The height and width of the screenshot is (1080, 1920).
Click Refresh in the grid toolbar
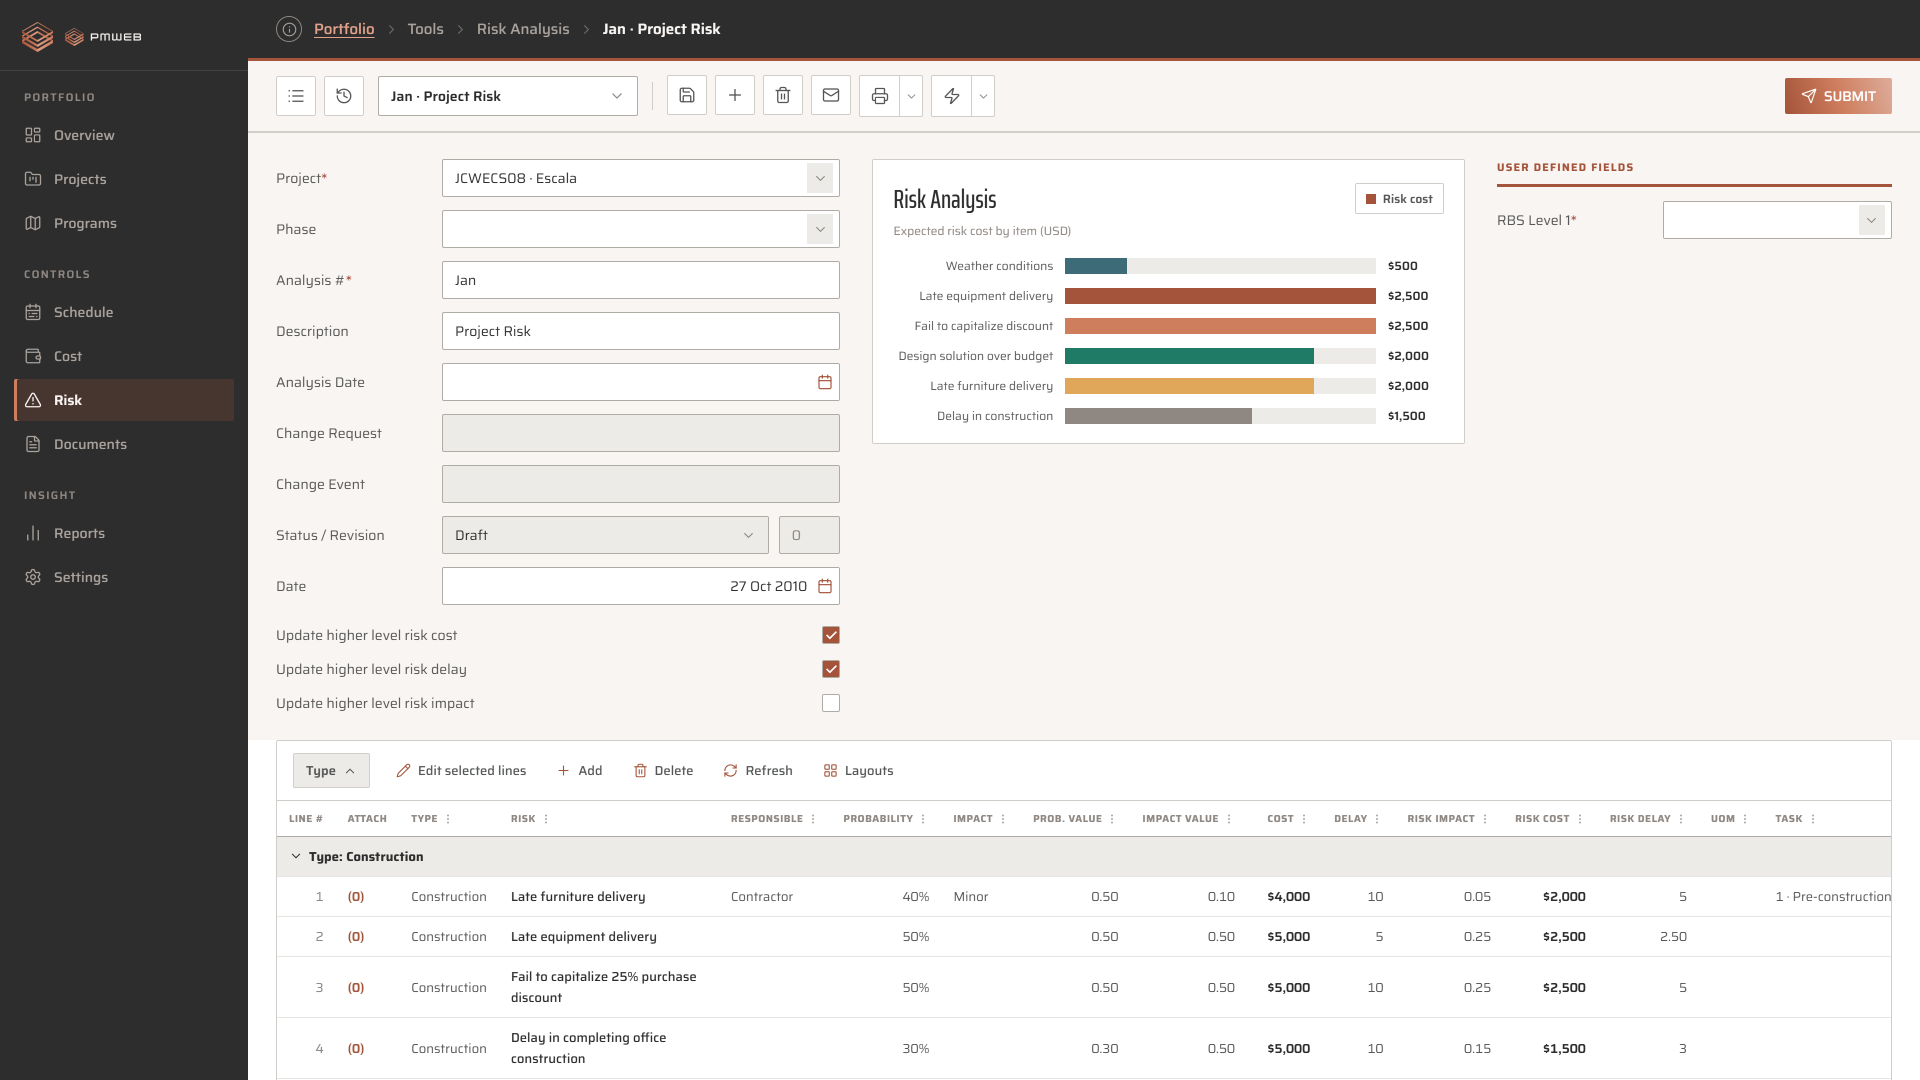pos(758,771)
